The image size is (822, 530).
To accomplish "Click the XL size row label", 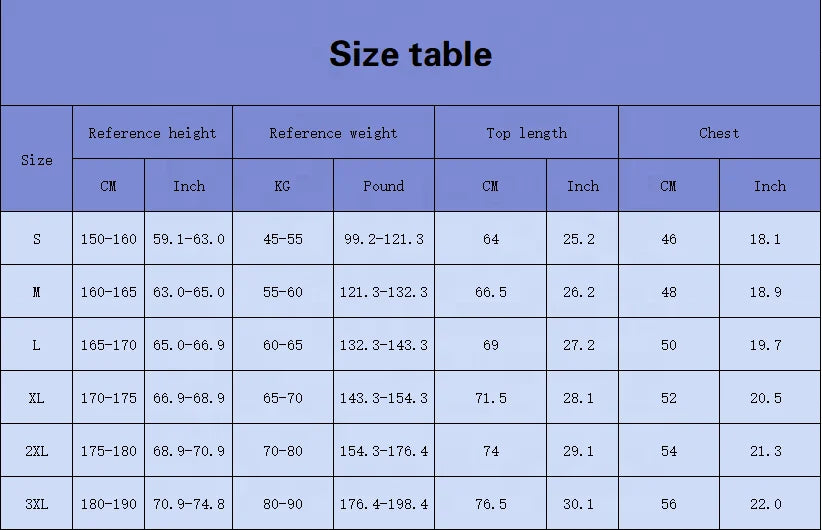I will click(37, 398).
